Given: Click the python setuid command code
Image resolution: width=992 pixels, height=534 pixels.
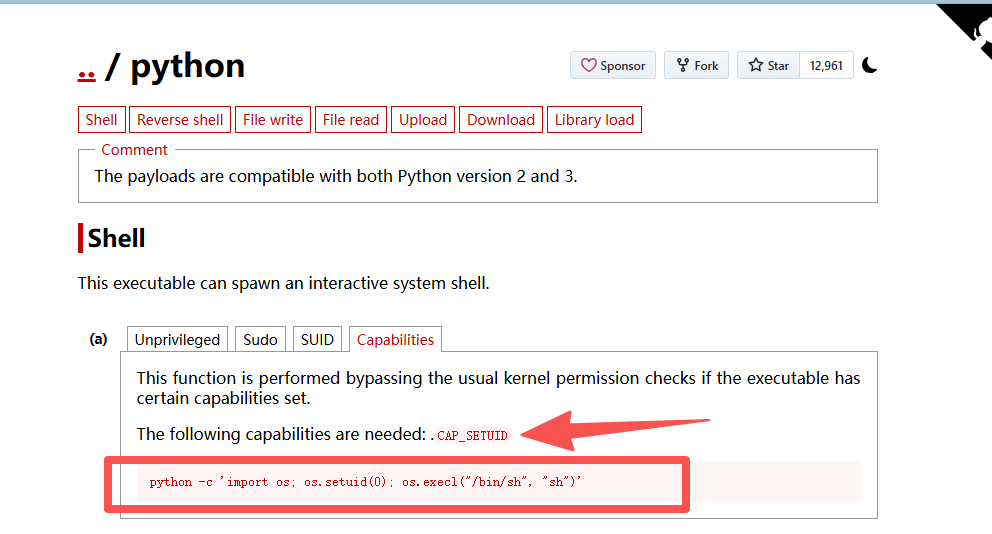Looking at the screenshot, I should [x=365, y=482].
